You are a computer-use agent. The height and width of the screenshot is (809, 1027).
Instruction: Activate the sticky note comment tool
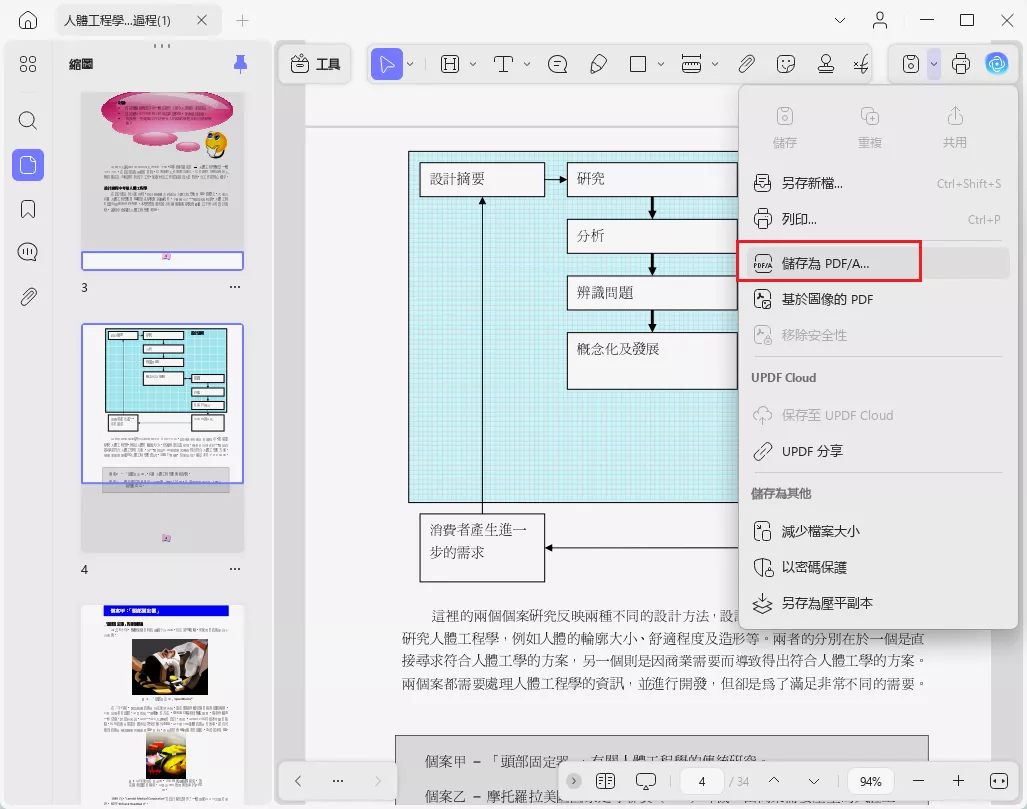[x=558, y=64]
